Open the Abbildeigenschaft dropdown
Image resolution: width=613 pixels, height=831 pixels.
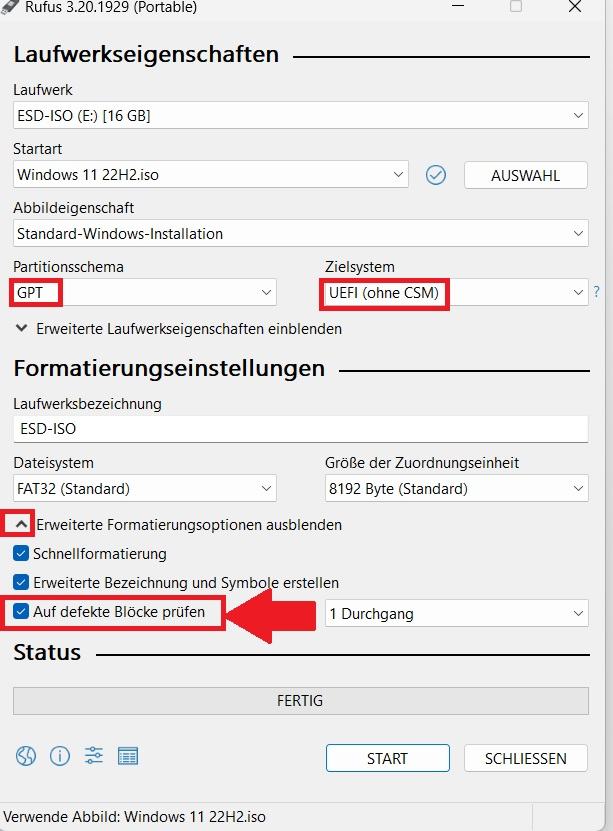coord(300,233)
